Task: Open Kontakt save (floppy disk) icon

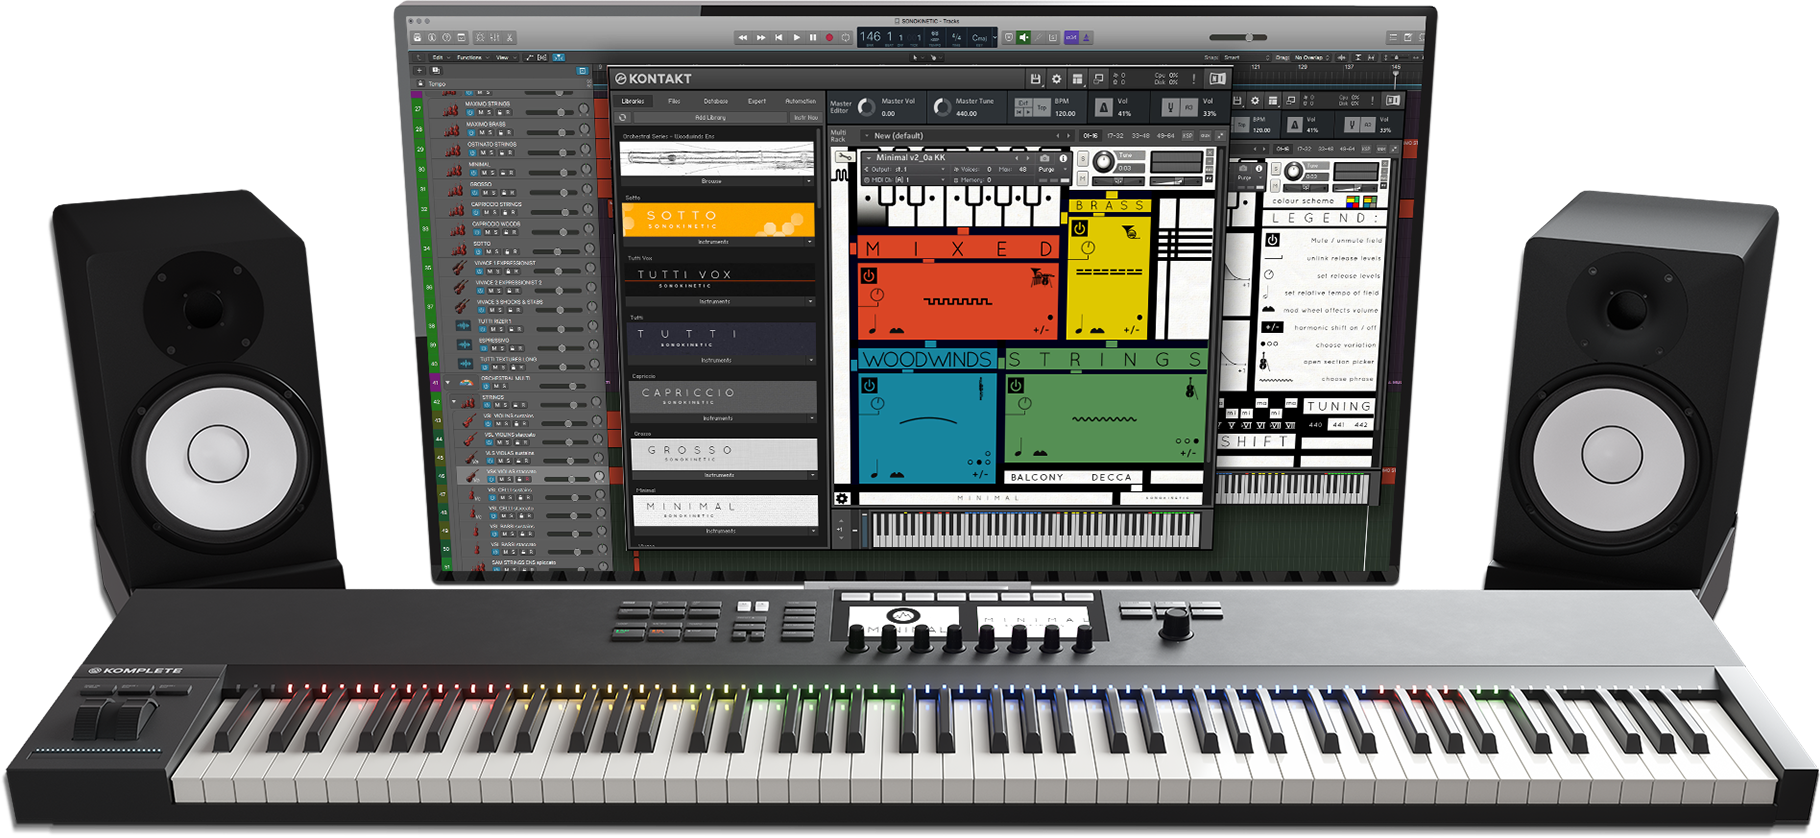Action: [x=1035, y=79]
